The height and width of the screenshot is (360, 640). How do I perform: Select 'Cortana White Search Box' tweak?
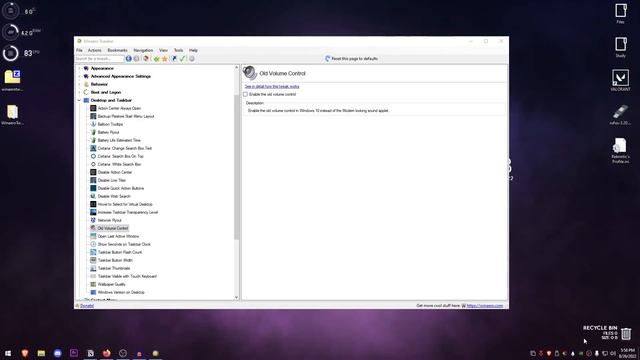coord(119,164)
